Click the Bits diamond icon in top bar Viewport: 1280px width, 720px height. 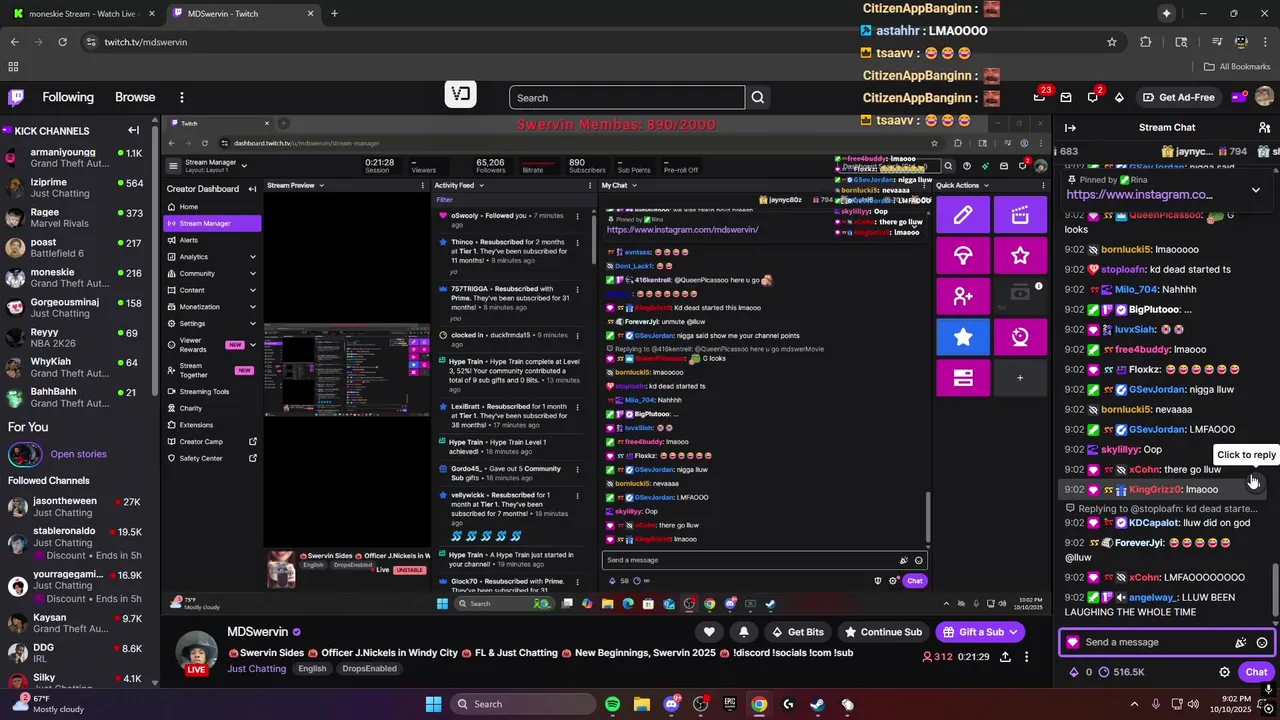(x=1119, y=97)
